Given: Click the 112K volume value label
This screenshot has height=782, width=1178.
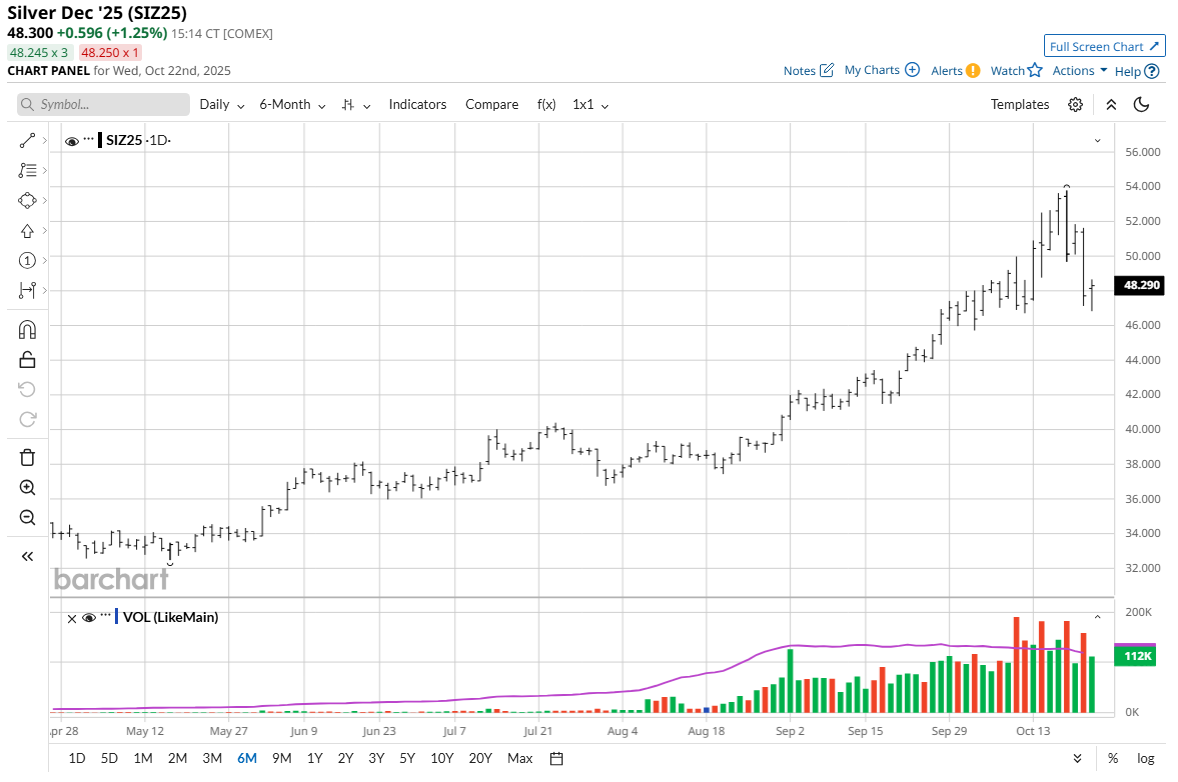Looking at the screenshot, I should pos(1135,656).
